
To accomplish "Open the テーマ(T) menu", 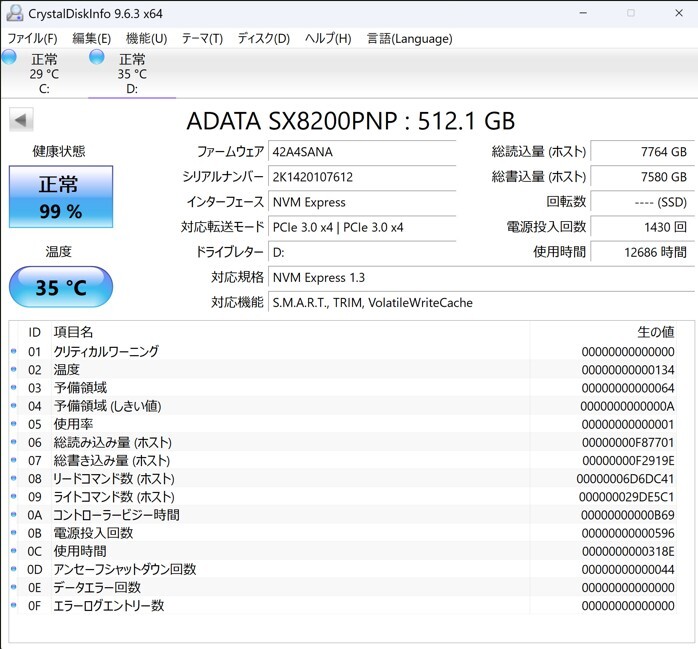I will (x=202, y=39).
